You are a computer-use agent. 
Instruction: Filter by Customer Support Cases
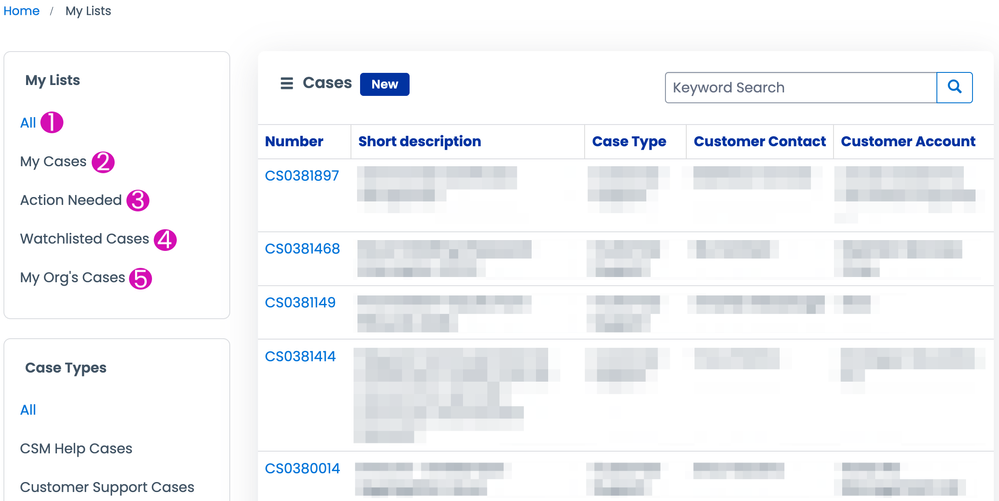[107, 487]
